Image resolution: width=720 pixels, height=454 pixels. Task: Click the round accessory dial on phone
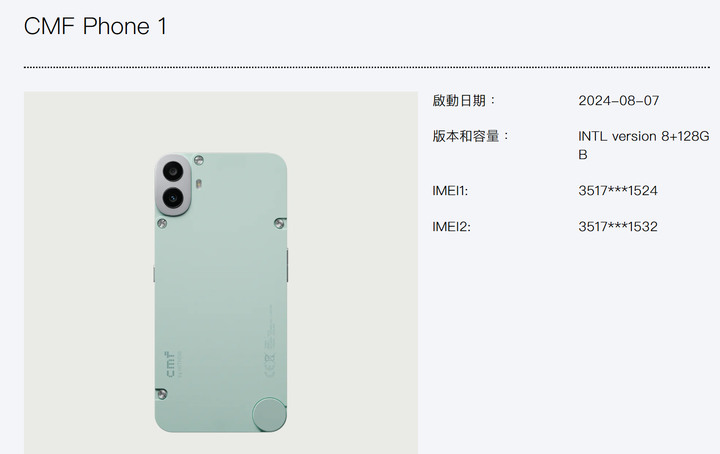coord(269,415)
